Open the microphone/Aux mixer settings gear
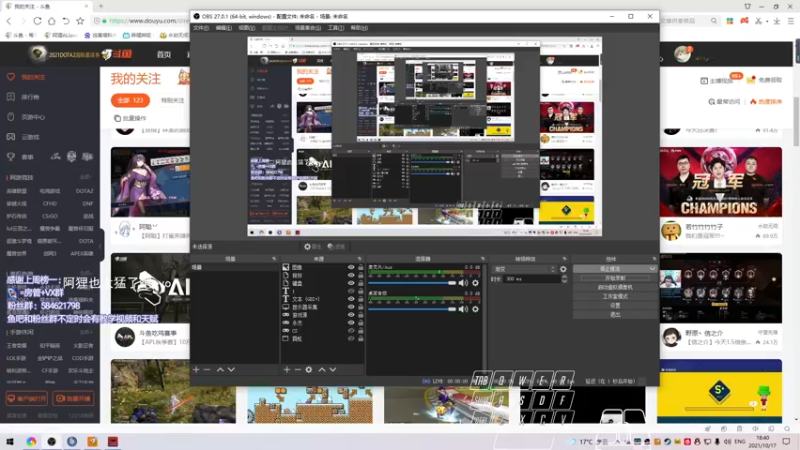 point(476,283)
